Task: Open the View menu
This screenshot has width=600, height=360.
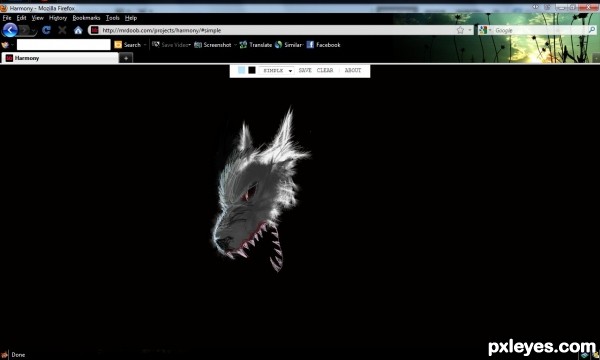Action: click(x=38, y=18)
